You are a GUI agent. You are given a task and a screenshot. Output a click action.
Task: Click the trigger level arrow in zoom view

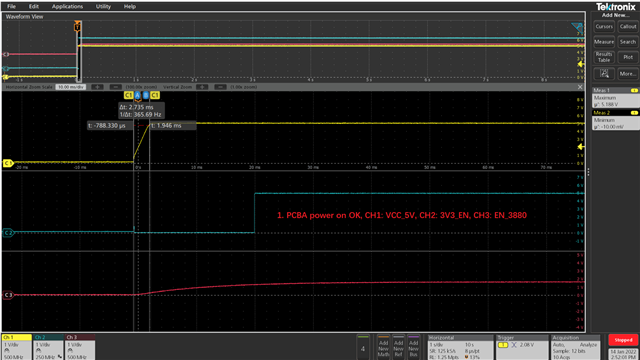(x=581, y=147)
